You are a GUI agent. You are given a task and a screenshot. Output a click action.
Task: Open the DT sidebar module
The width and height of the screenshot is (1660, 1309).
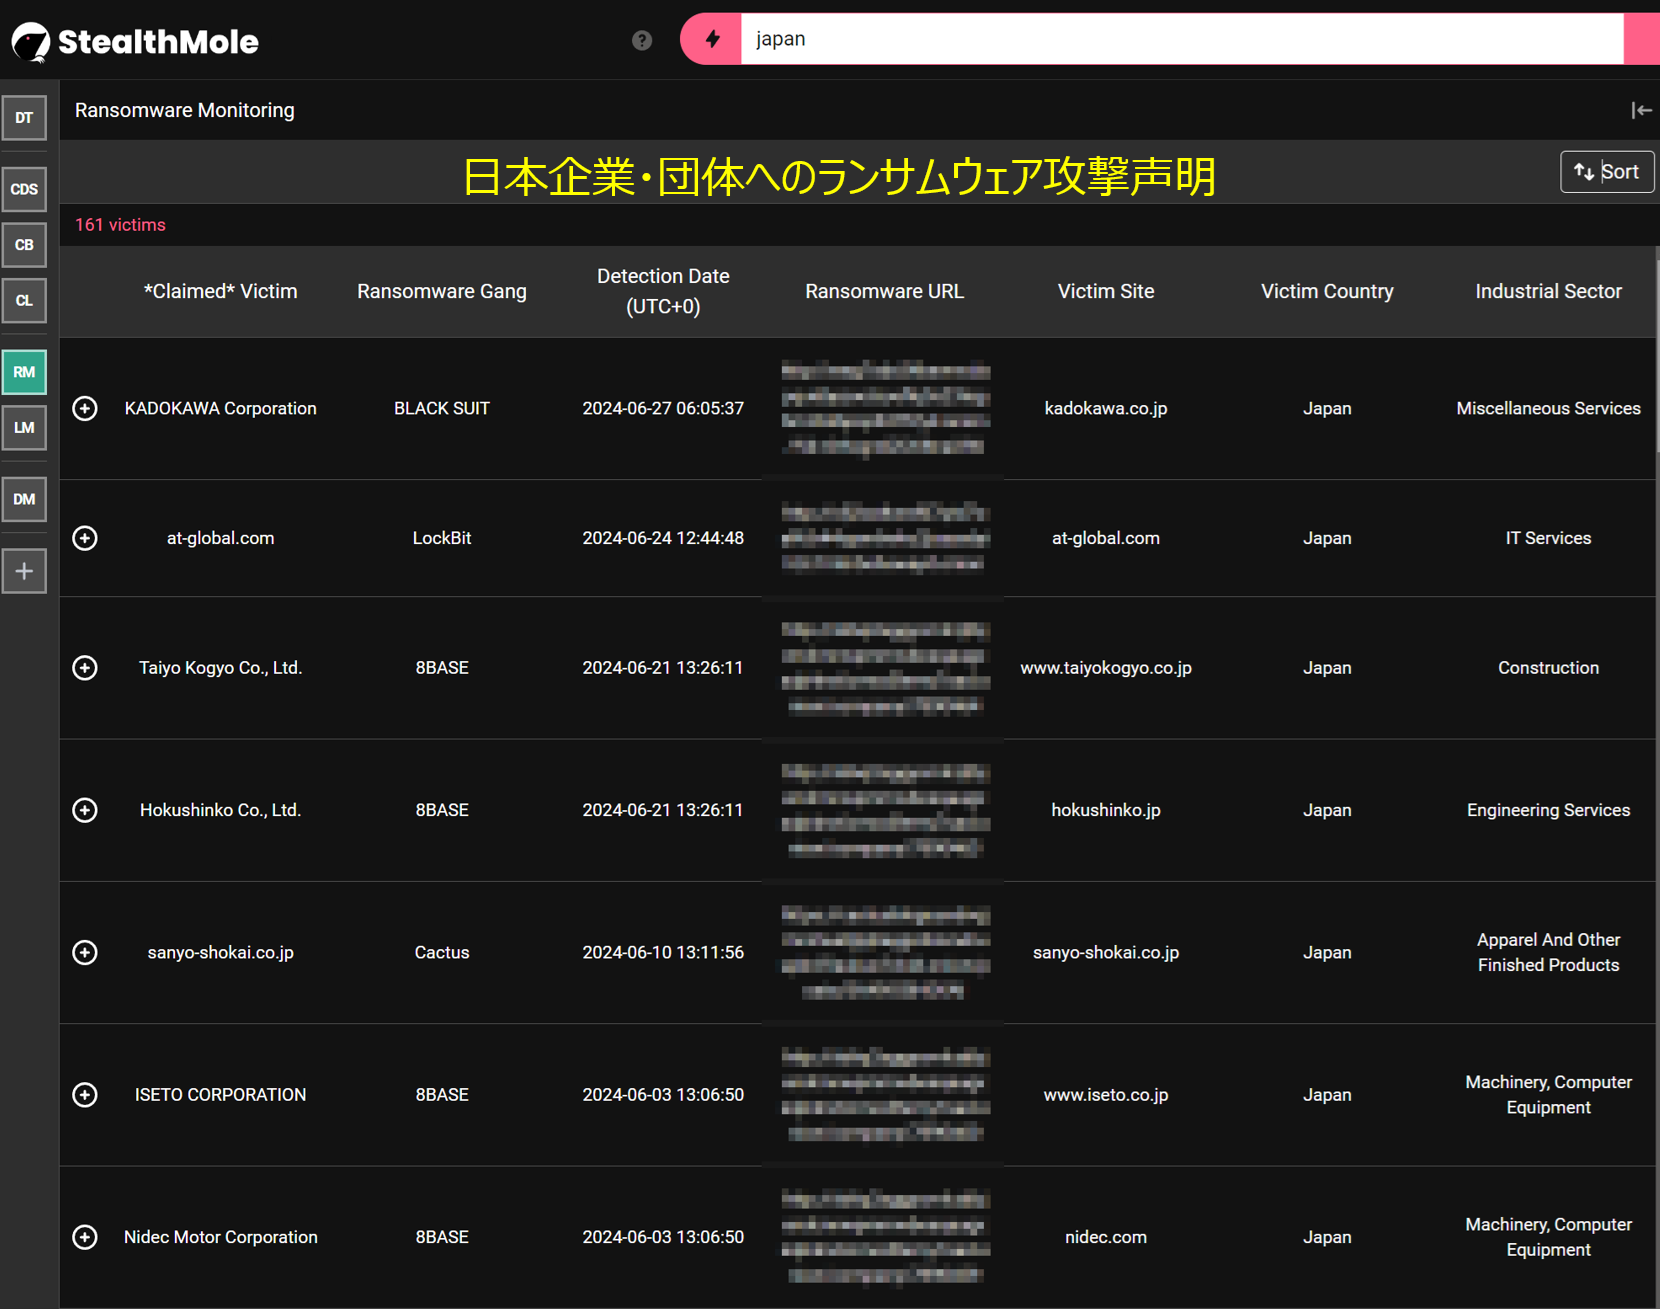[24, 118]
